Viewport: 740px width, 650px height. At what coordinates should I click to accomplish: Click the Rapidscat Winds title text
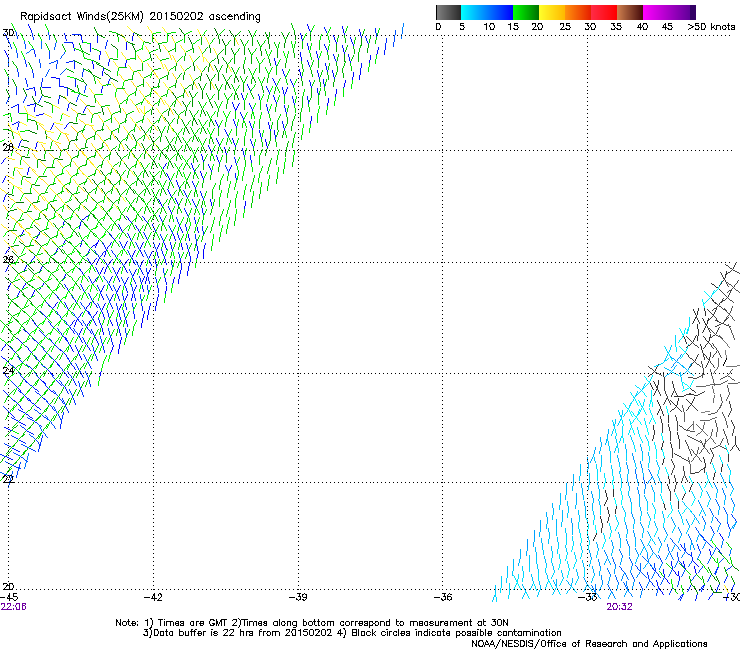tap(140, 17)
